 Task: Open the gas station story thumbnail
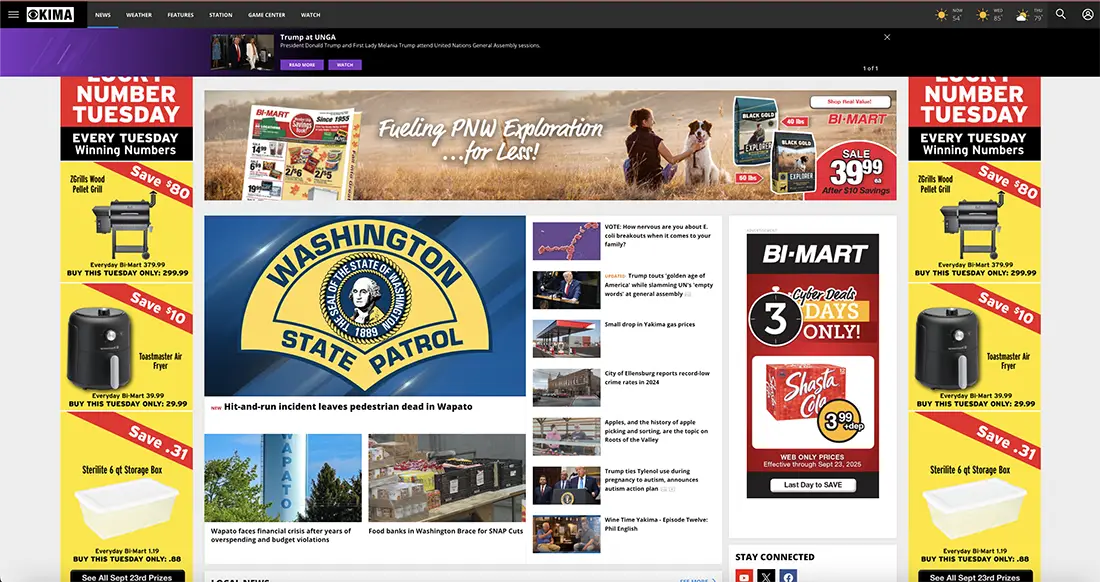point(566,339)
